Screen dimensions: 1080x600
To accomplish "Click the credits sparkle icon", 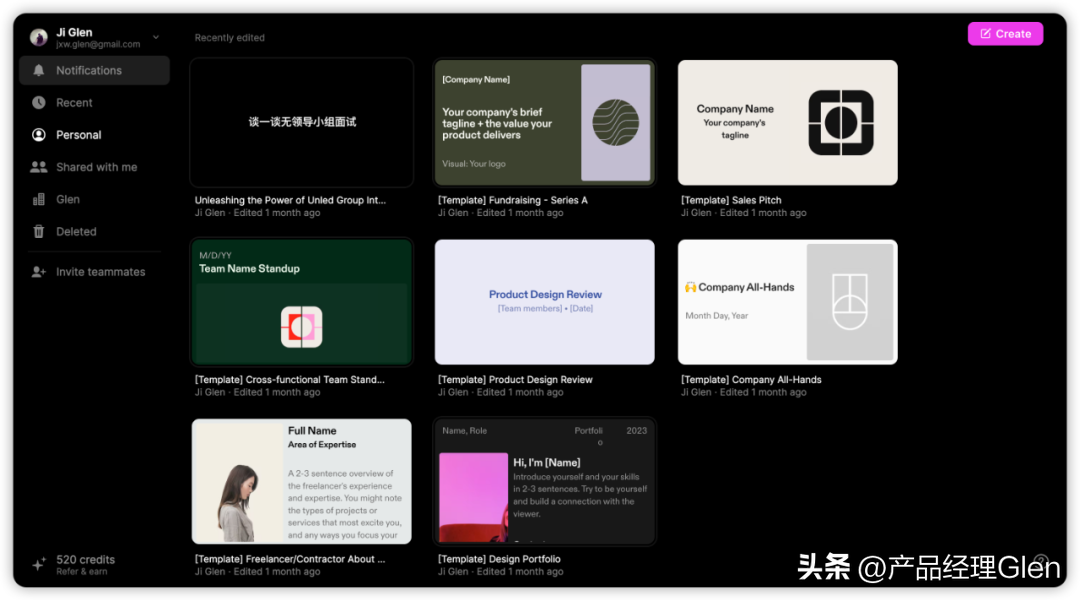I will (x=39, y=565).
